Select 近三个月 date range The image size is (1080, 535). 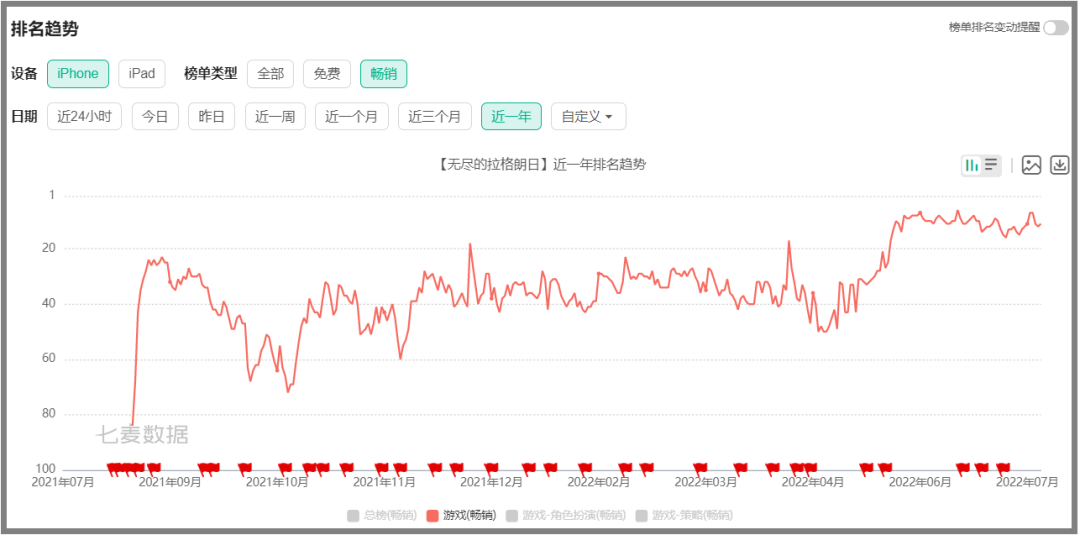pyautogui.click(x=435, y=116)
